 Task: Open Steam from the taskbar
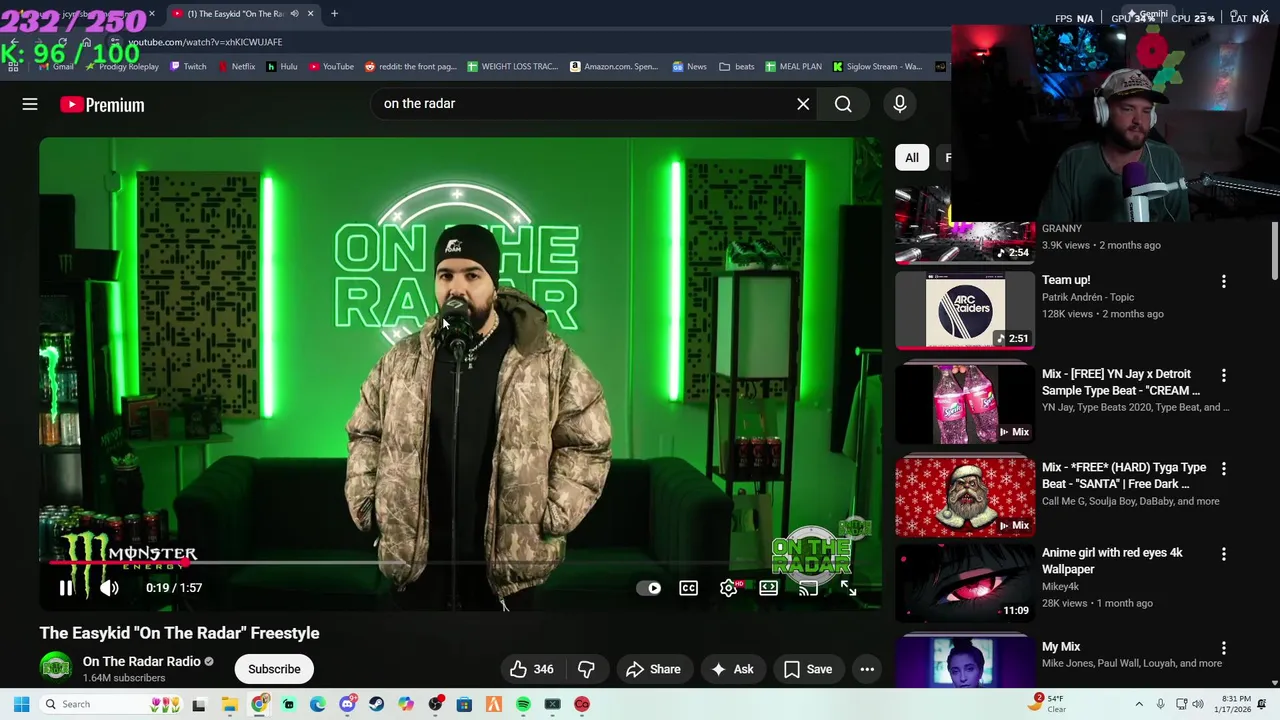click(376, 704)
